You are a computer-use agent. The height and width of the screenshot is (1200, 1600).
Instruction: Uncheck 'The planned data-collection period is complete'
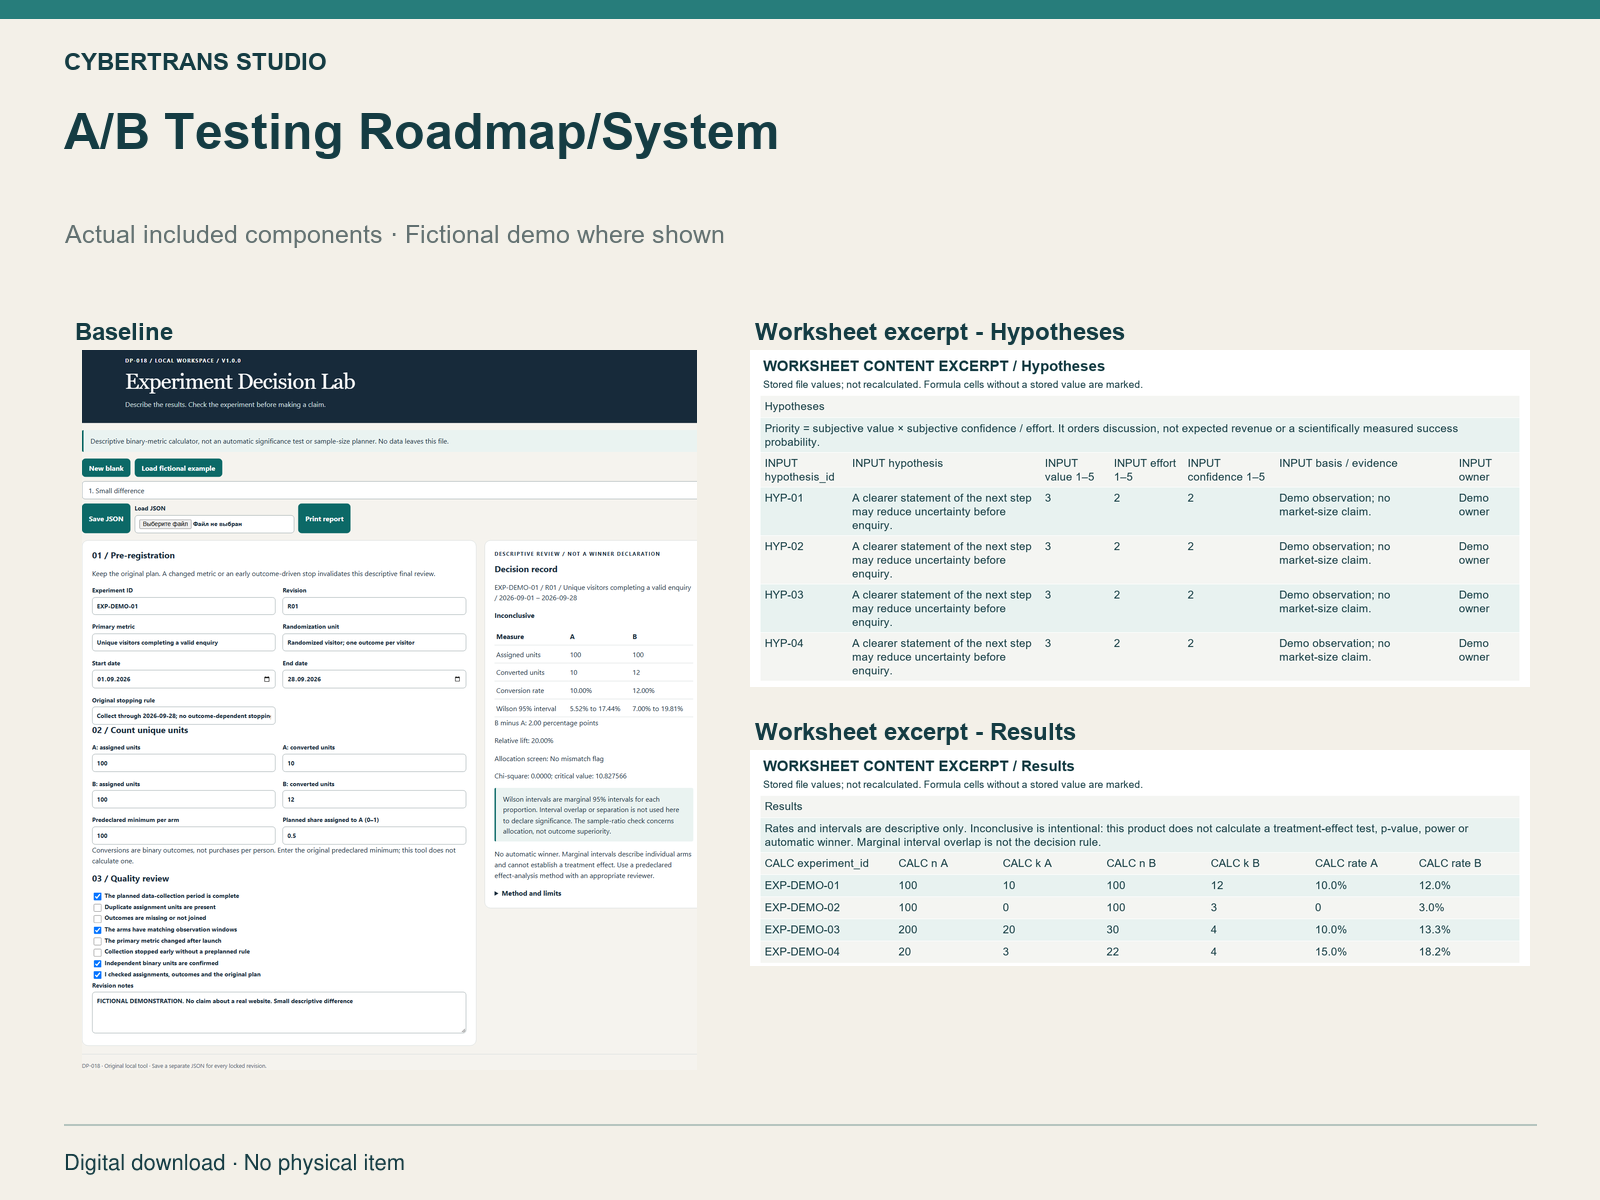[98, 896]
